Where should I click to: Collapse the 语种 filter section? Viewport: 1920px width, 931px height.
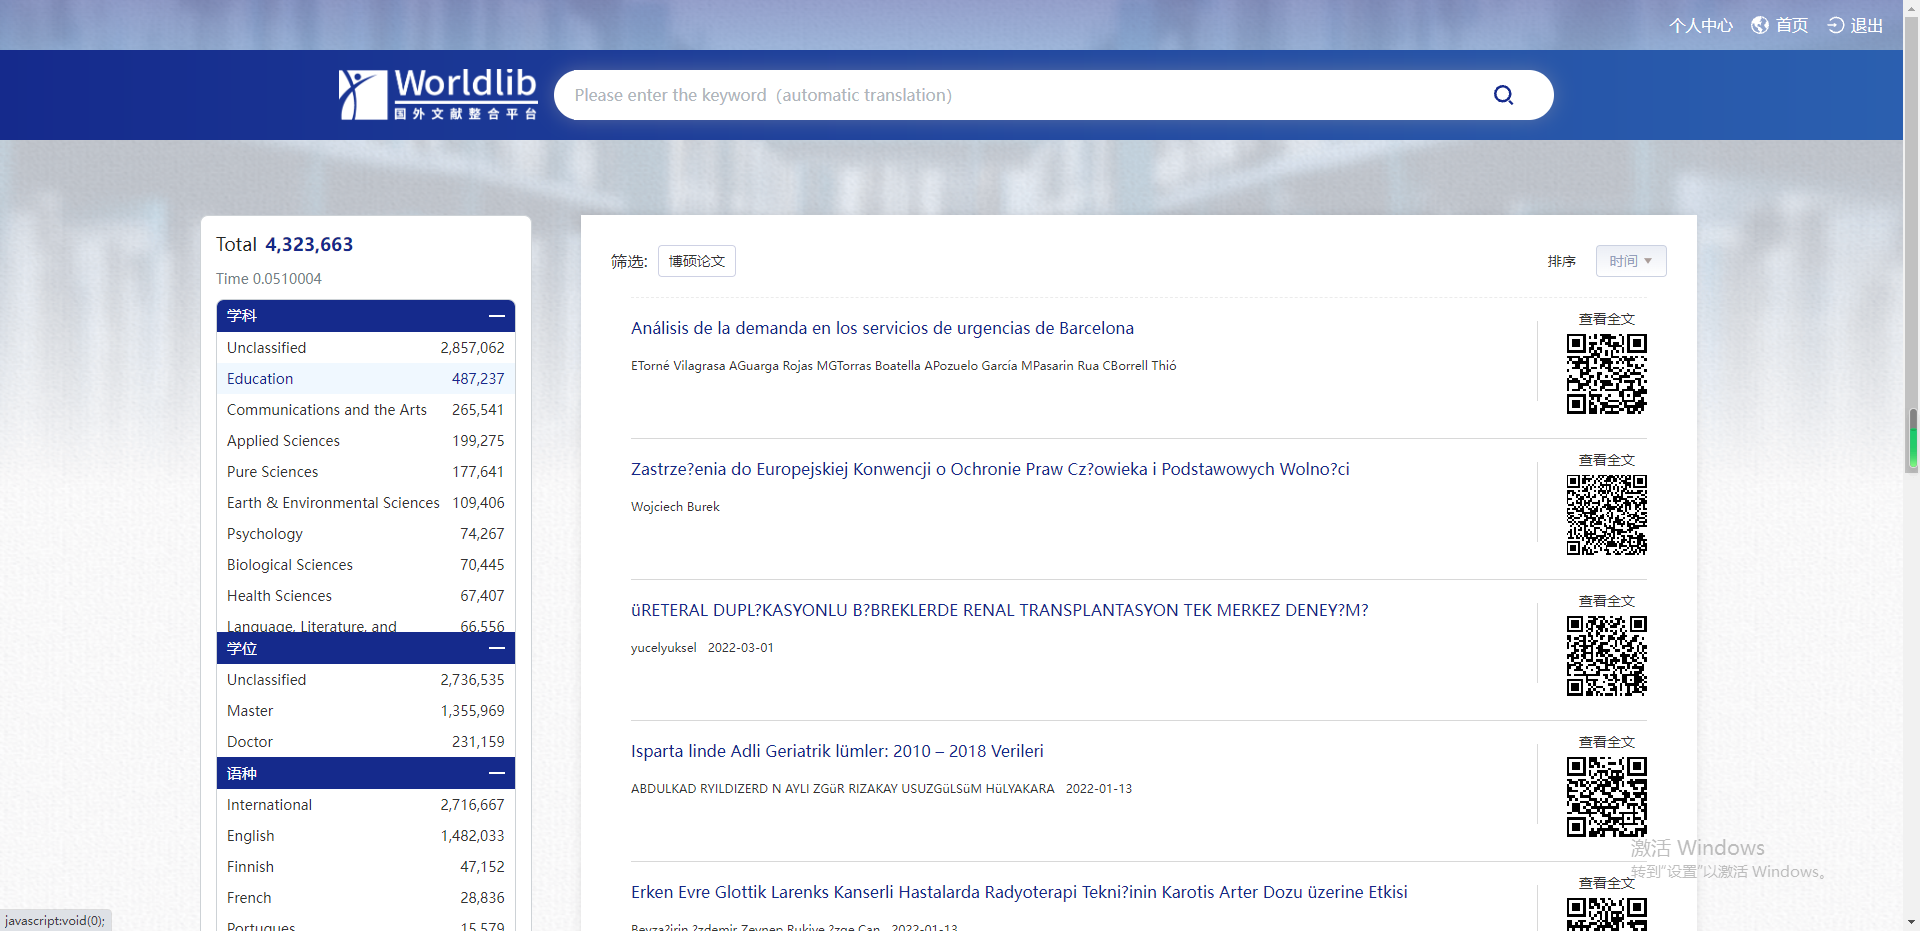(496, 773)
